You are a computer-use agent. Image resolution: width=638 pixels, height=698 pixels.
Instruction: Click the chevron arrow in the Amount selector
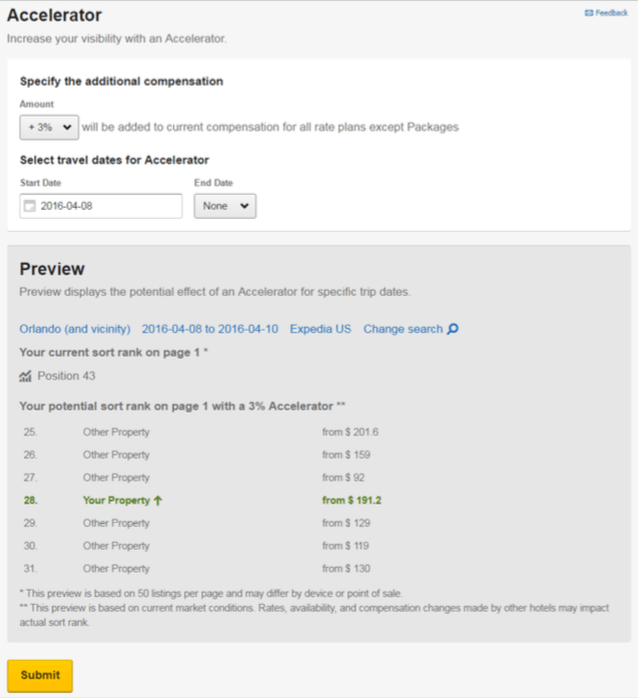67,127
